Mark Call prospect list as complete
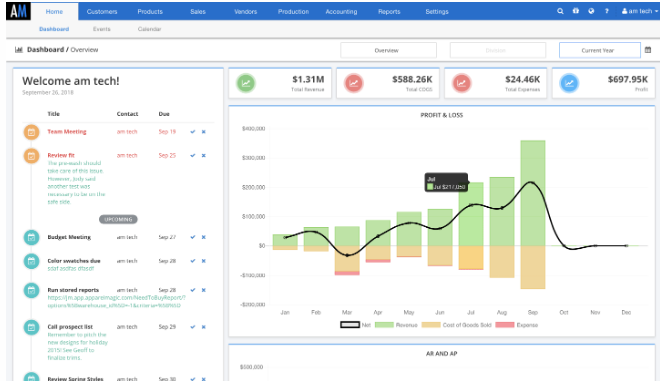Screen dimensions: 660x381 click(193, 327)
